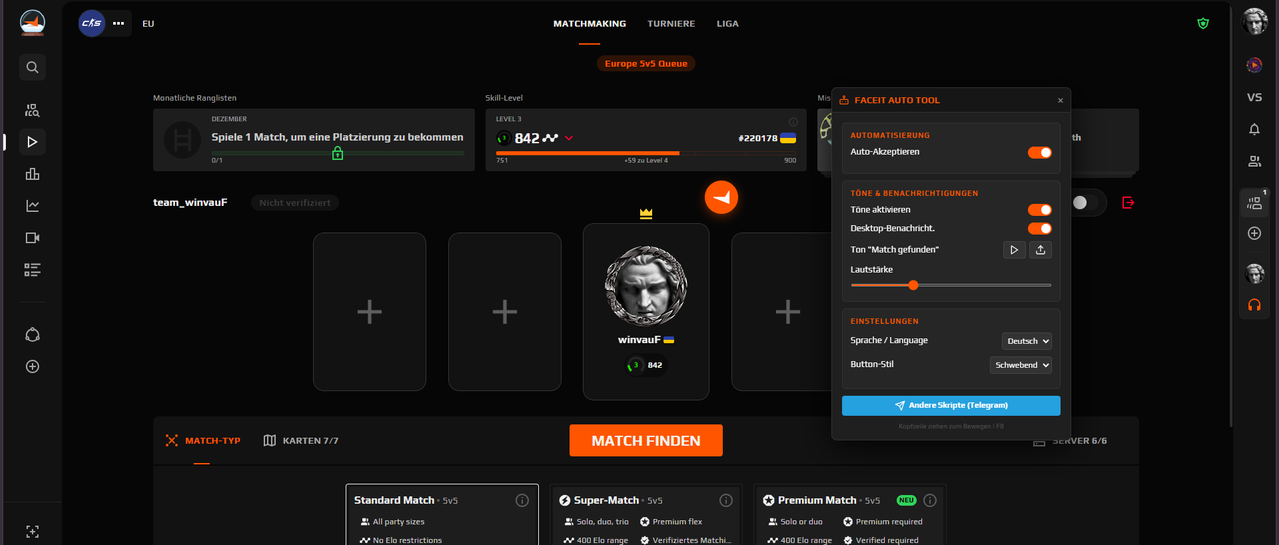Select the KARTEN 7/7 tab
The width and height of the screenshot is (1279, 545).
(300, 440)
